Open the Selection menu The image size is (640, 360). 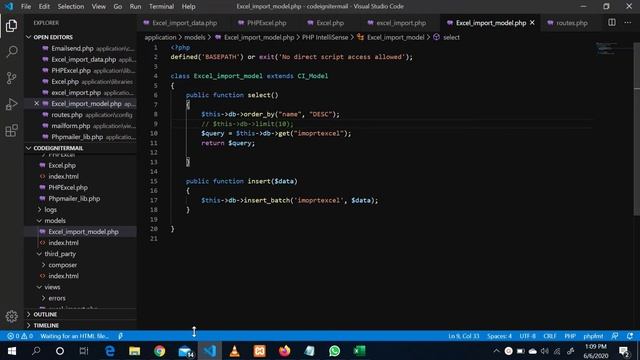coord(71,7)
